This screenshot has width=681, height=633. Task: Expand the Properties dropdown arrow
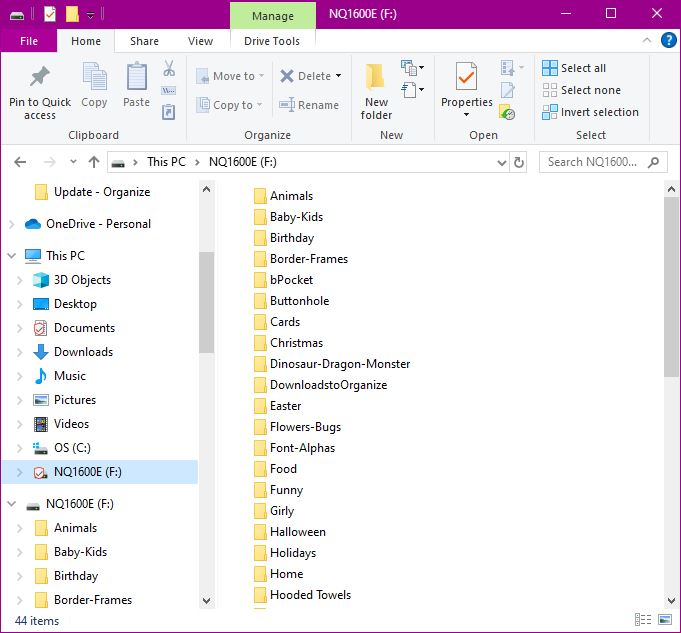coord(466,115)
